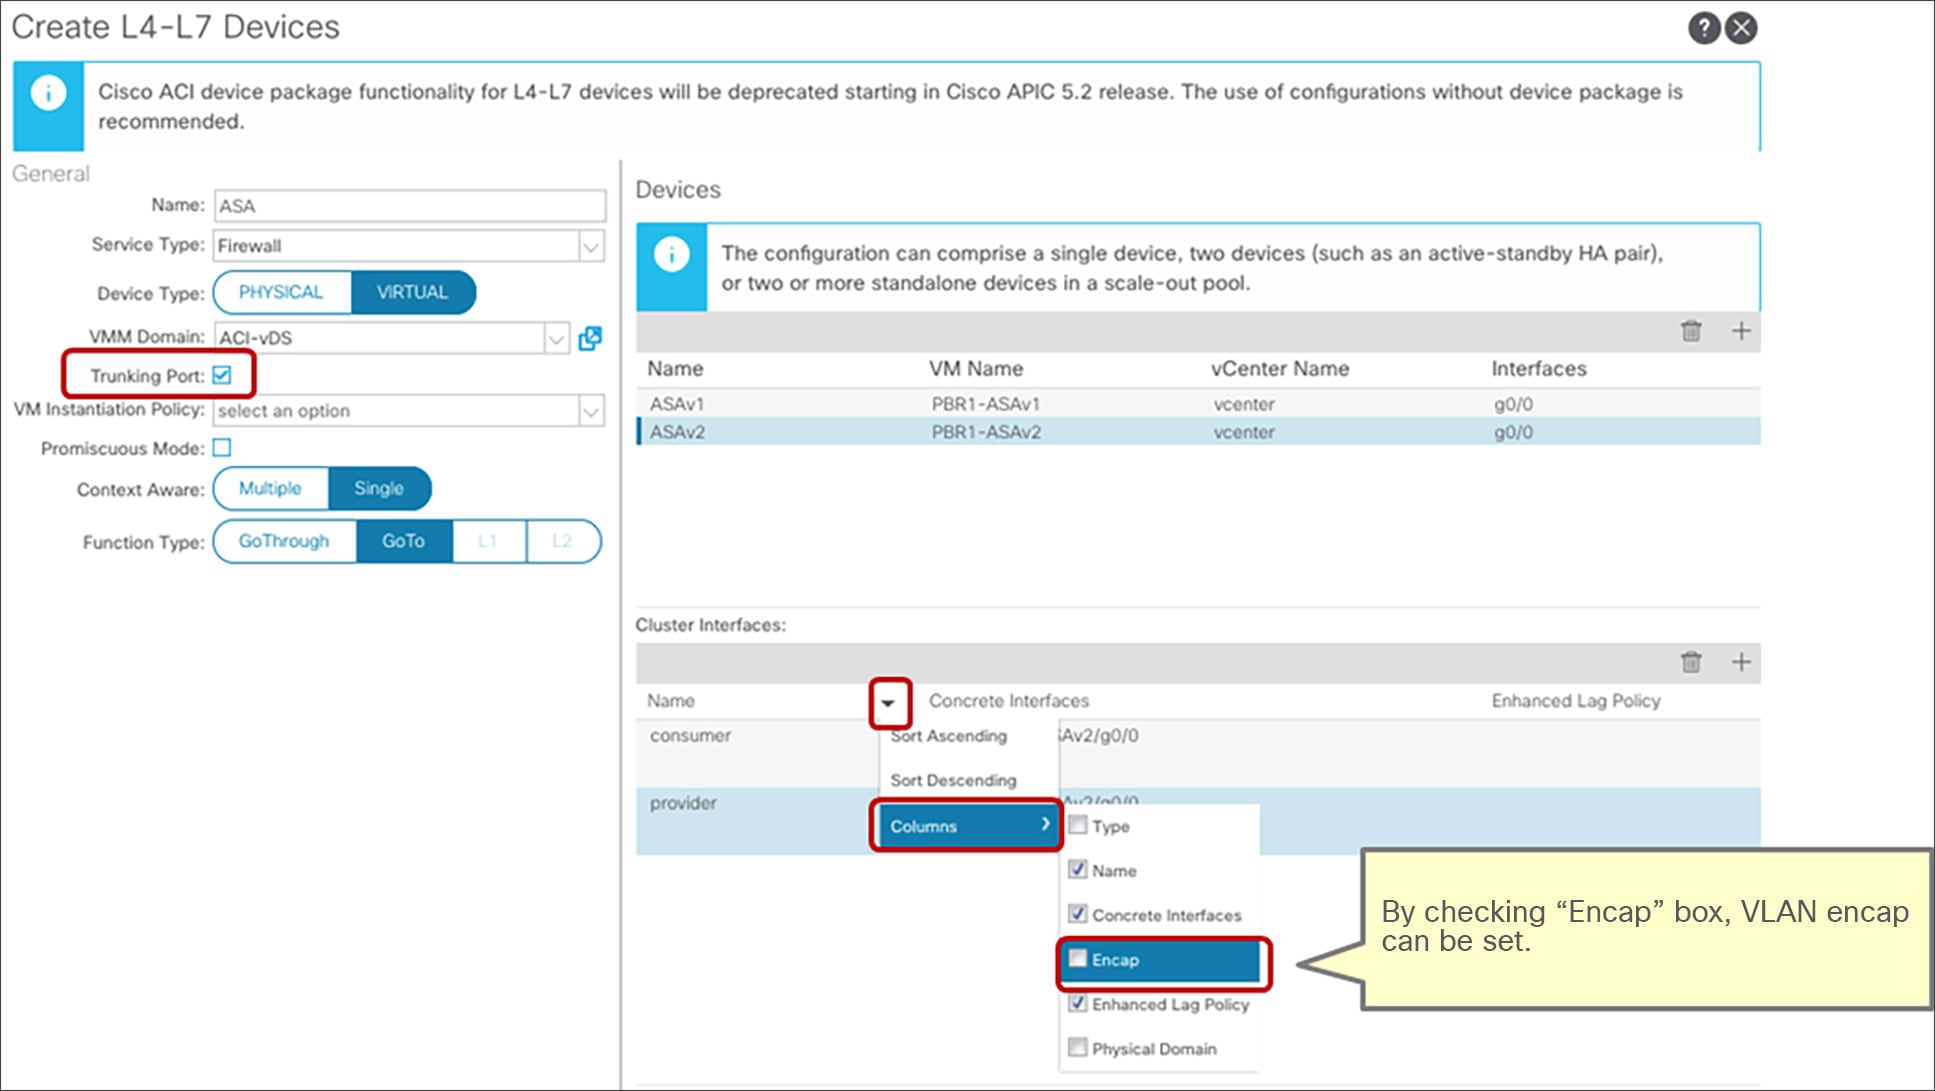Add cluster interface with plus icon

(x=1741, y=662)
